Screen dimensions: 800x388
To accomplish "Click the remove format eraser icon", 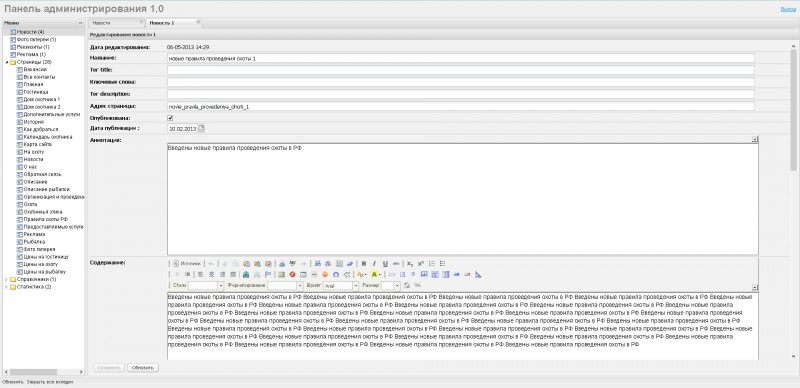I will pyautogui.click(x=350, y=263).
